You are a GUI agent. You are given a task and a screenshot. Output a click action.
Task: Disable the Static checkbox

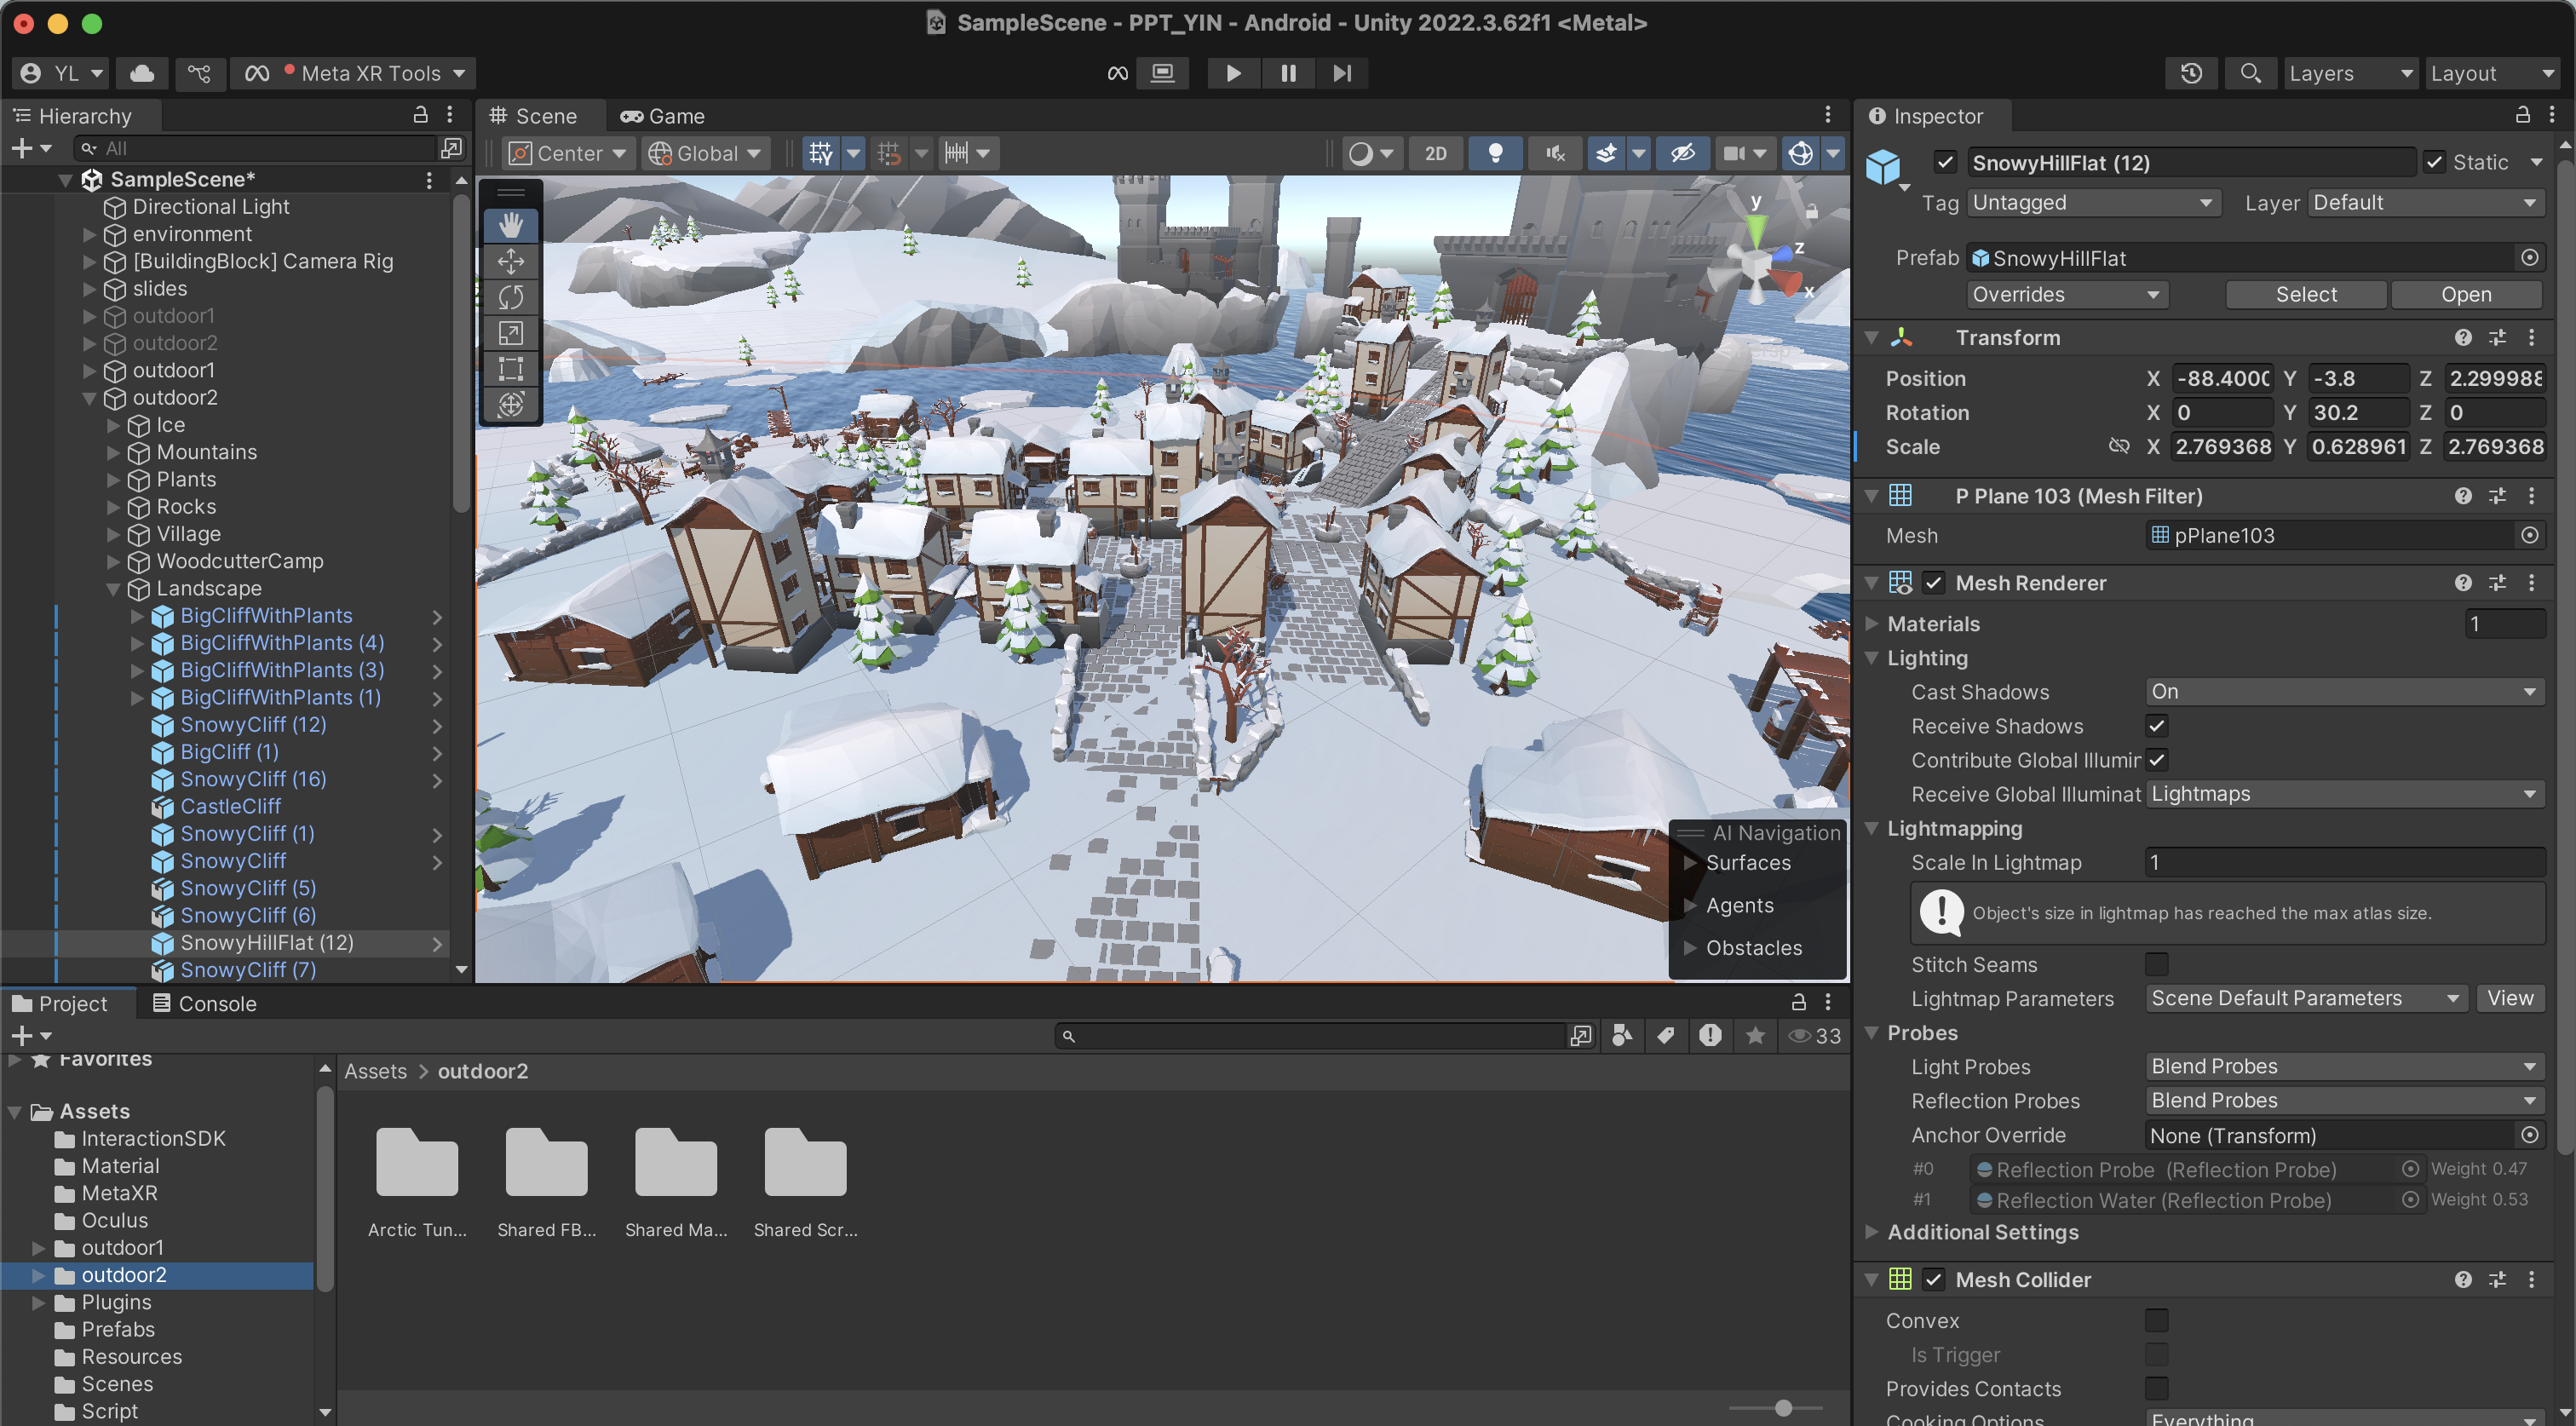click(x=2434, y=162)
